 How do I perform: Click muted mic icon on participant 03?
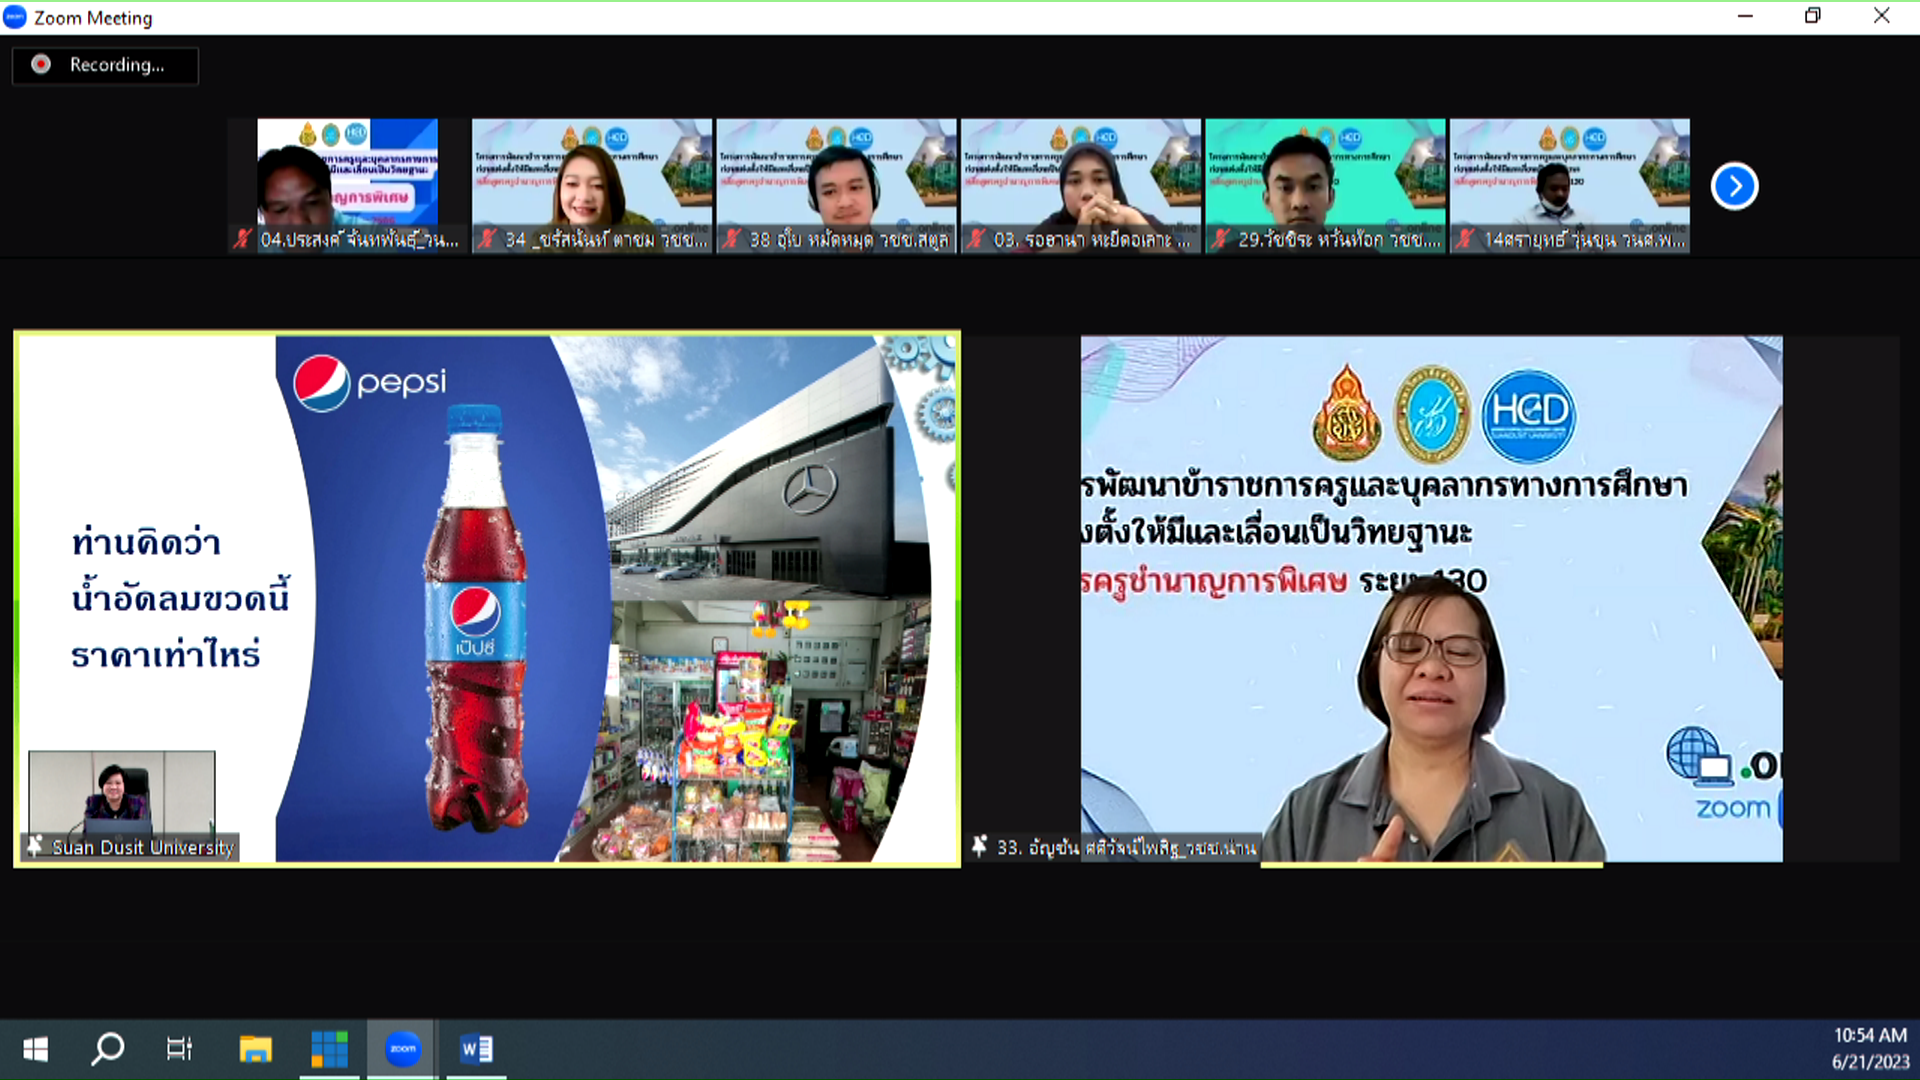pyautogui.click(x=976, y=239)
